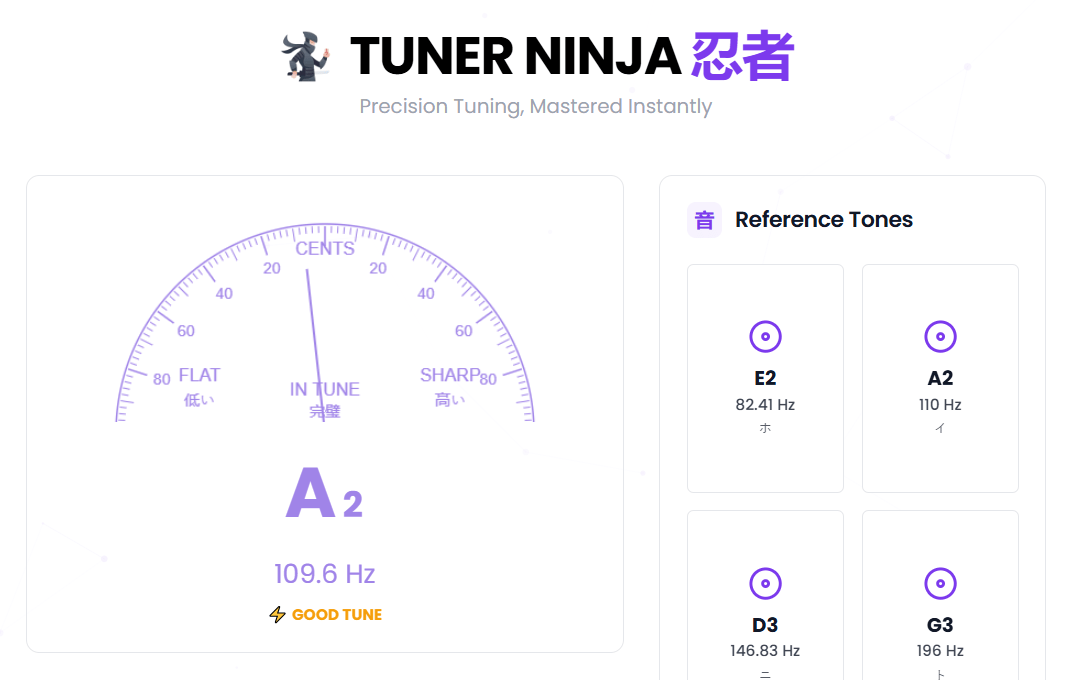Viewport: 1075px width, 680px height.
Task: Click the GOOD TUNE status text
Action: point(337,615)
